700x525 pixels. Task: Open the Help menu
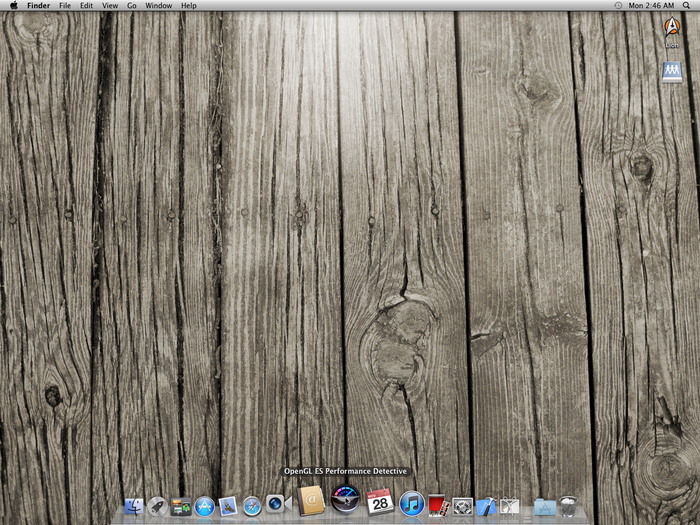(188, 5)
